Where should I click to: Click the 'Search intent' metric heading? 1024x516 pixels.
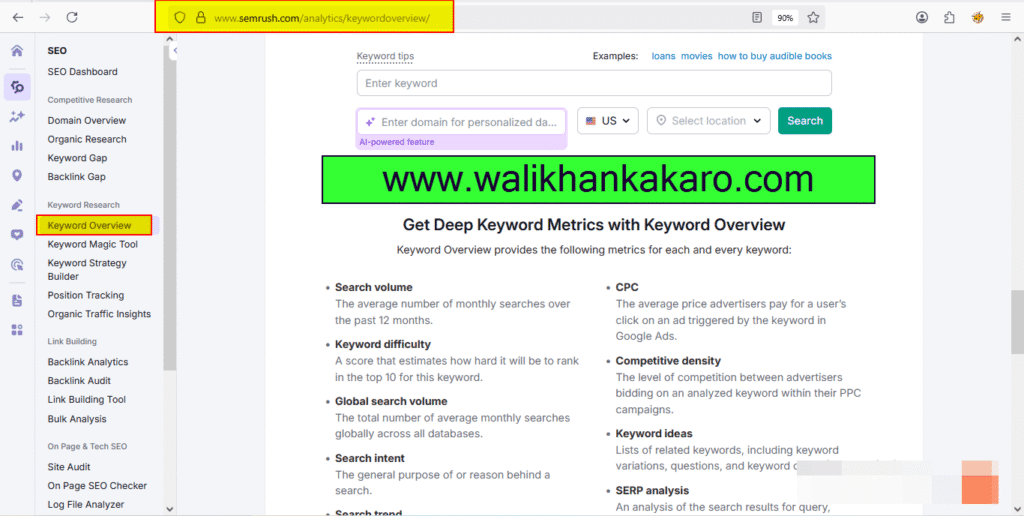click(370, 458)
